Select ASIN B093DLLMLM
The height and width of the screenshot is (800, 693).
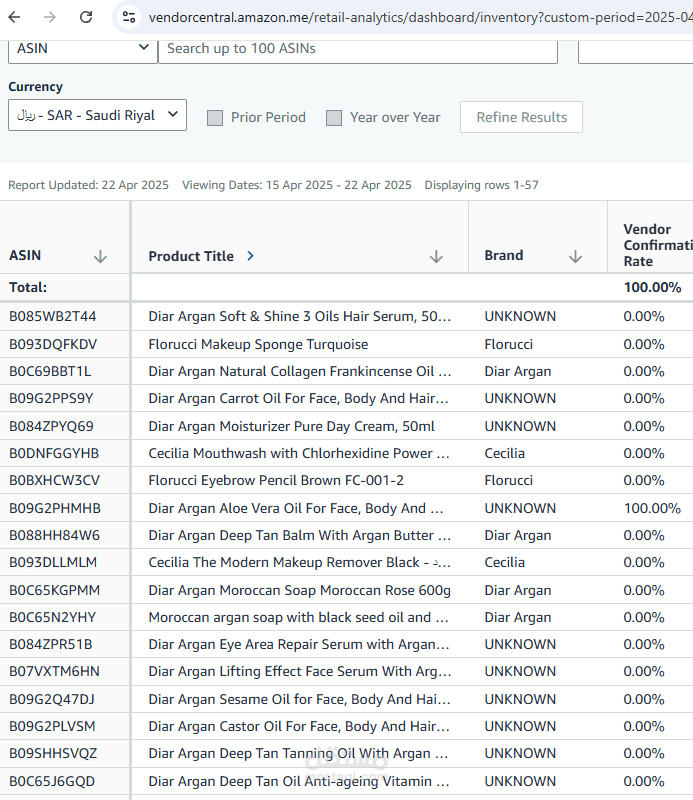[53, 563]
